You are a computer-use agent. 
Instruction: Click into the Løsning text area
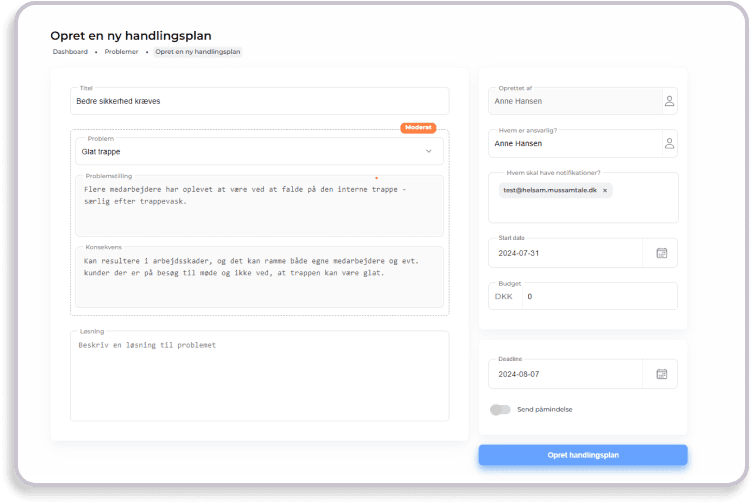click(260, 380)
